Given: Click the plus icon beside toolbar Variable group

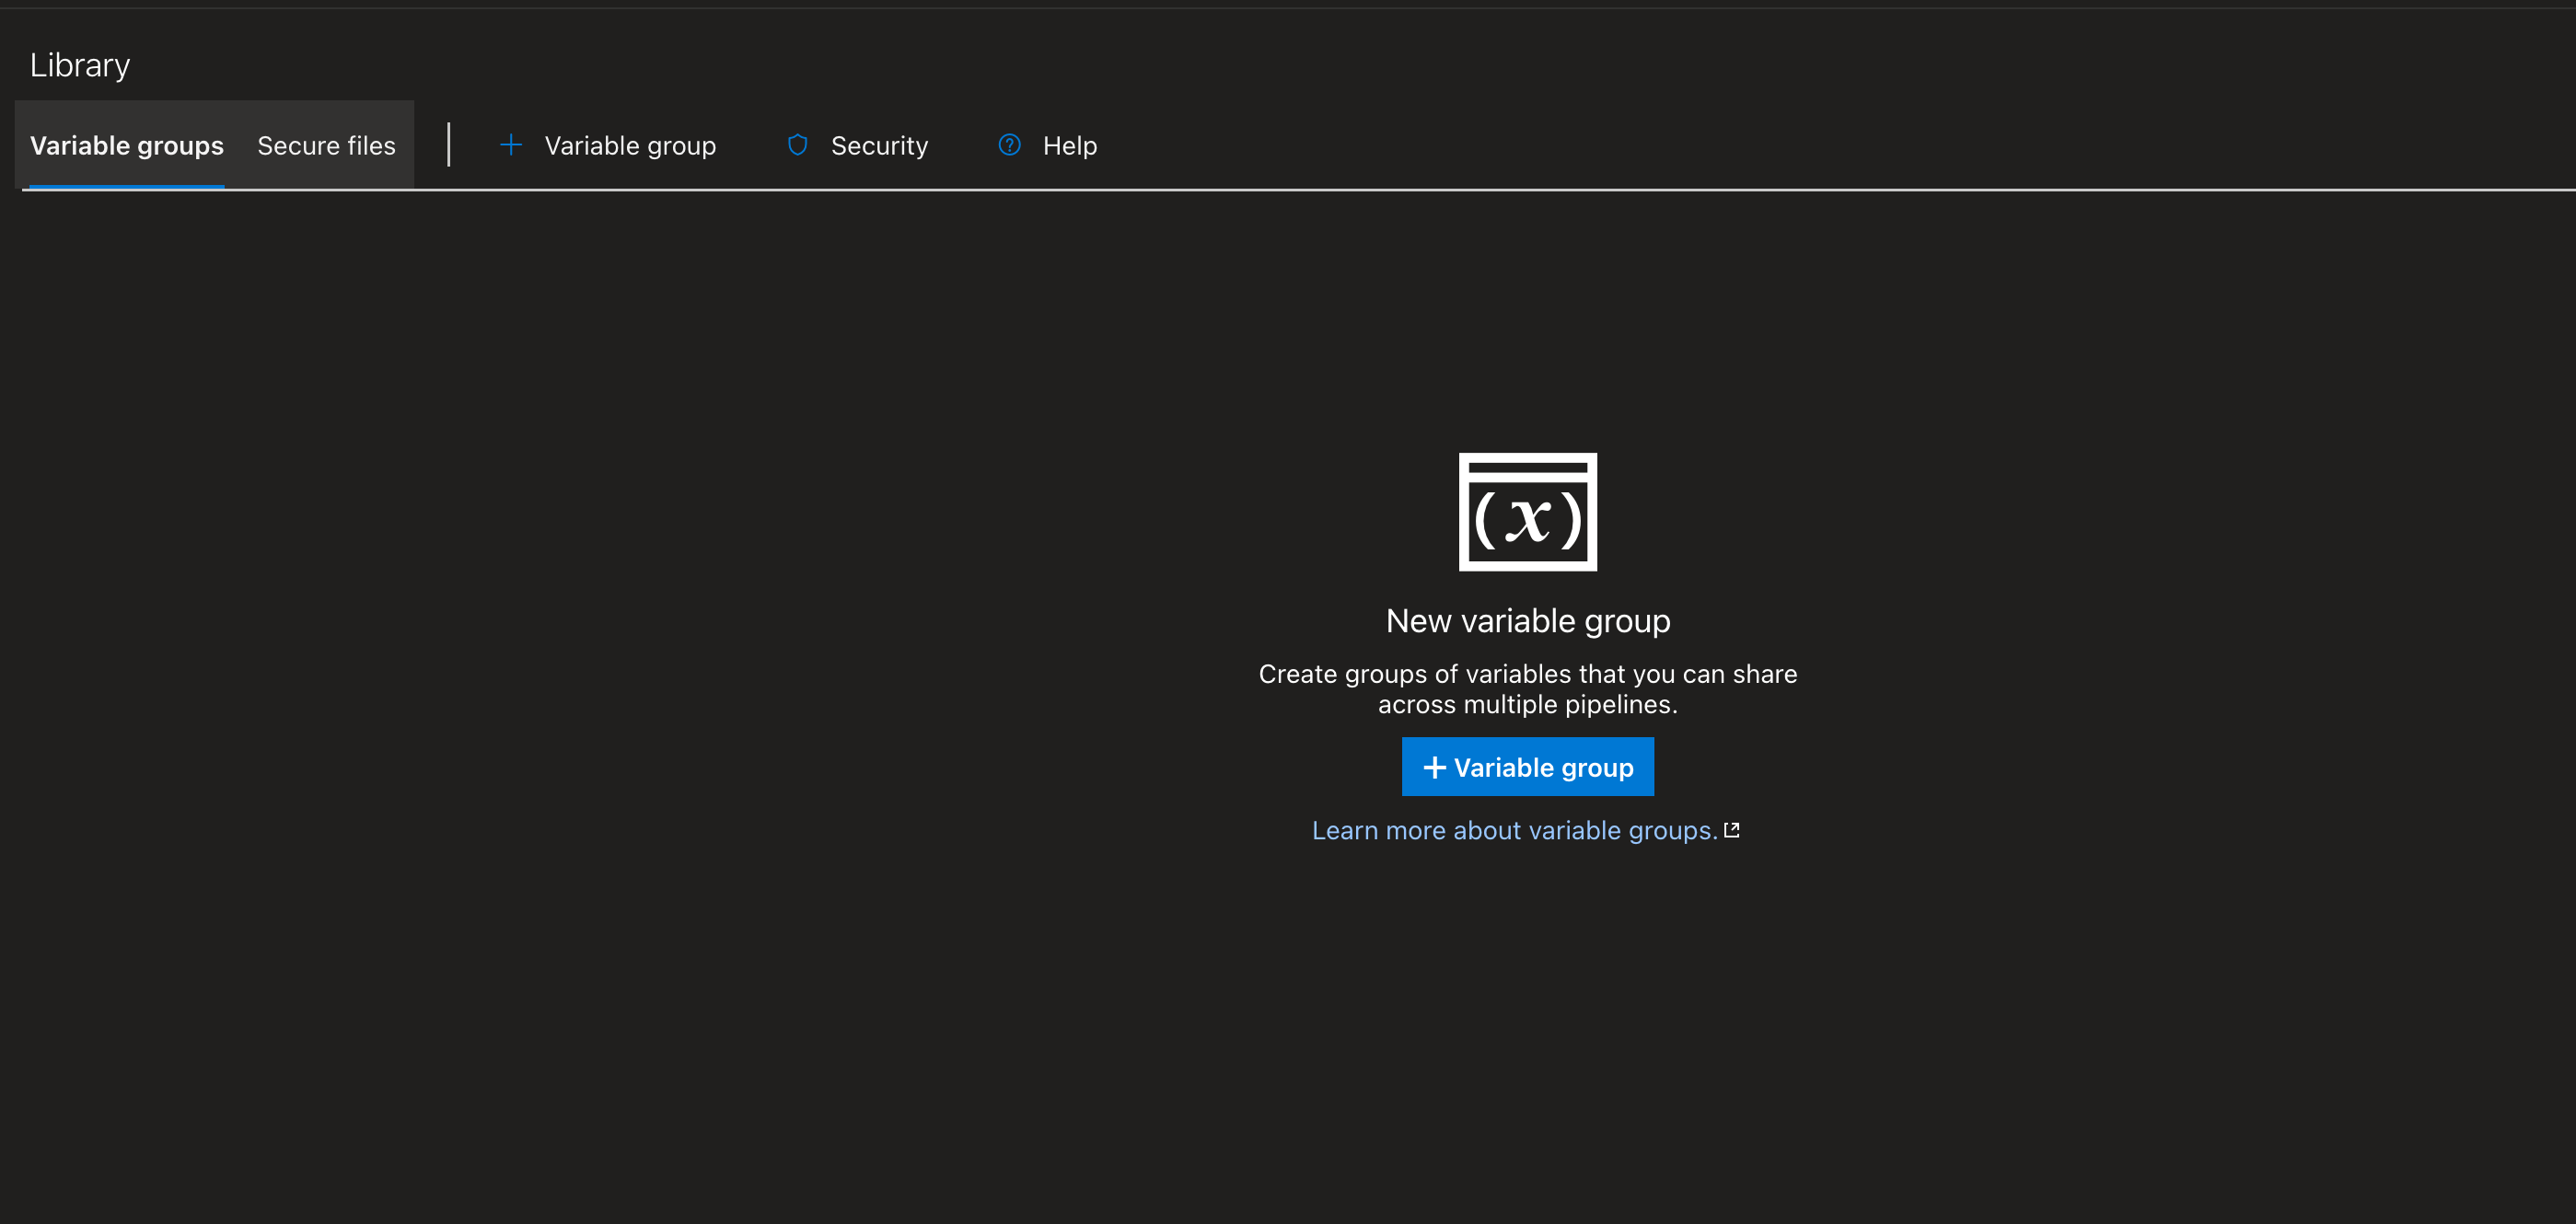Looking at the screenshot, I should (510, 145).
